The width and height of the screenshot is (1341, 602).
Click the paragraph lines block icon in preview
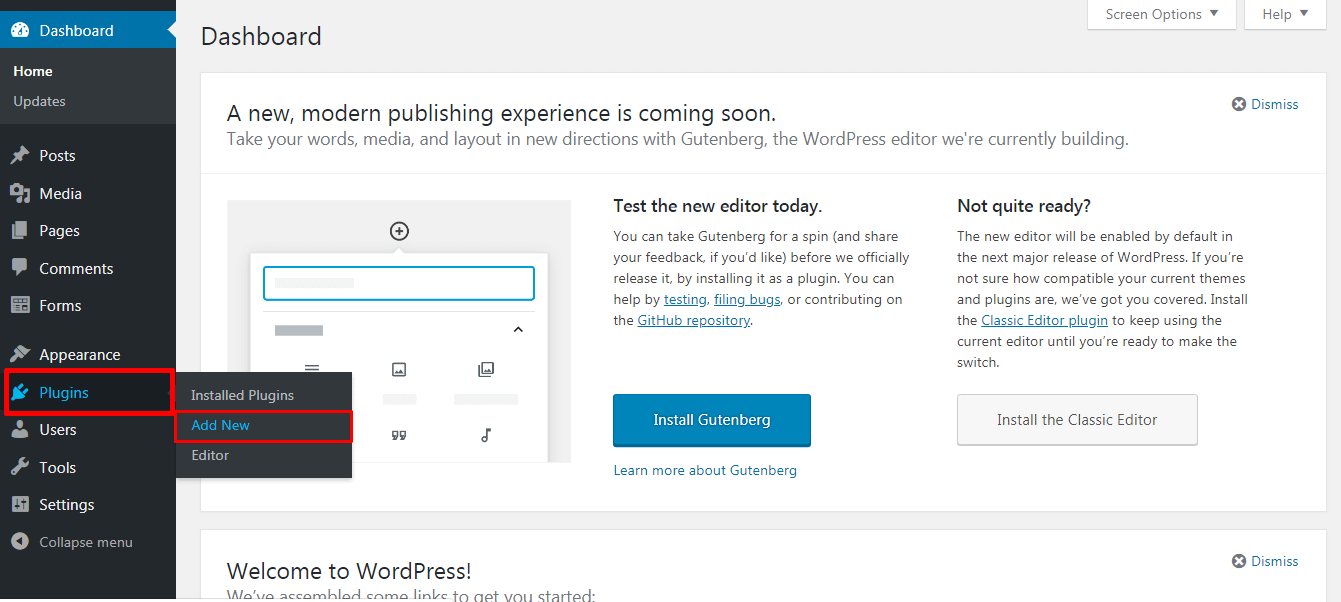[x=312, y=370]
